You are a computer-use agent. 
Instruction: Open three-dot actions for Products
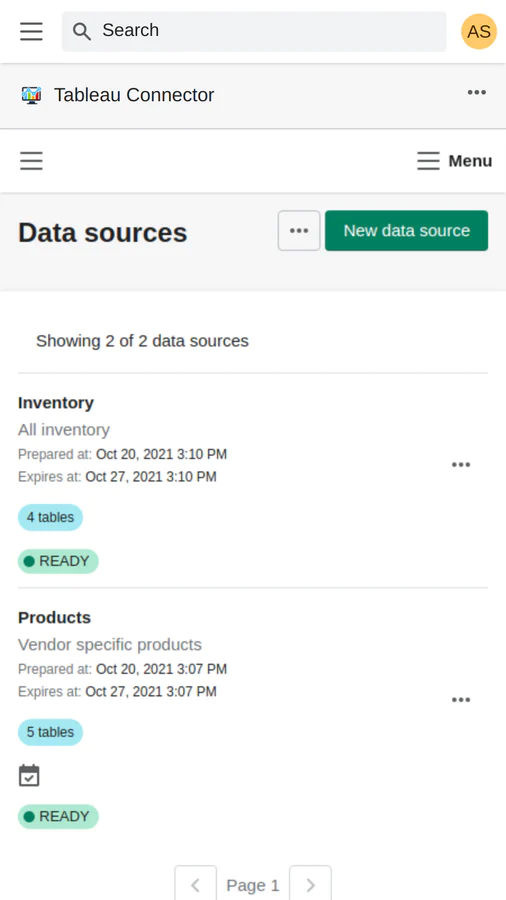[461, 700]
